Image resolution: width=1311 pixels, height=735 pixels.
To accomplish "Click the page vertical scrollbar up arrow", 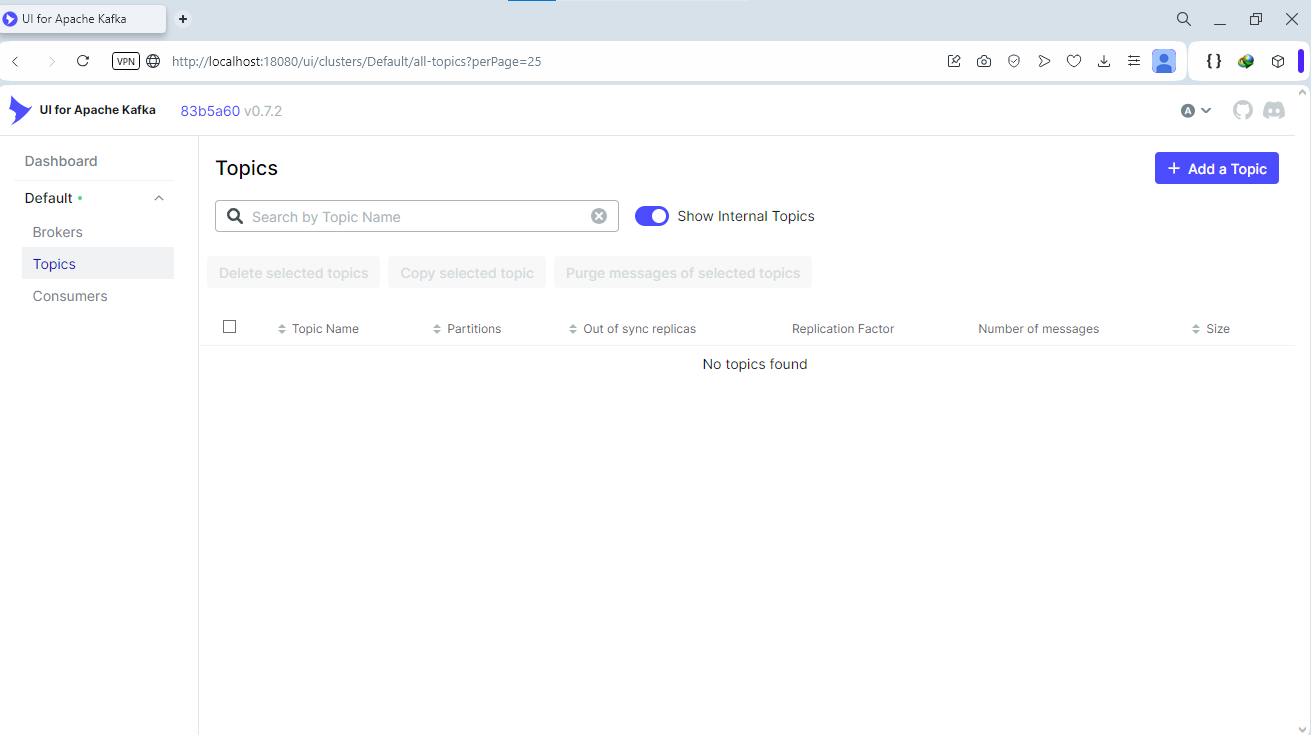I will coord(1302,92).
